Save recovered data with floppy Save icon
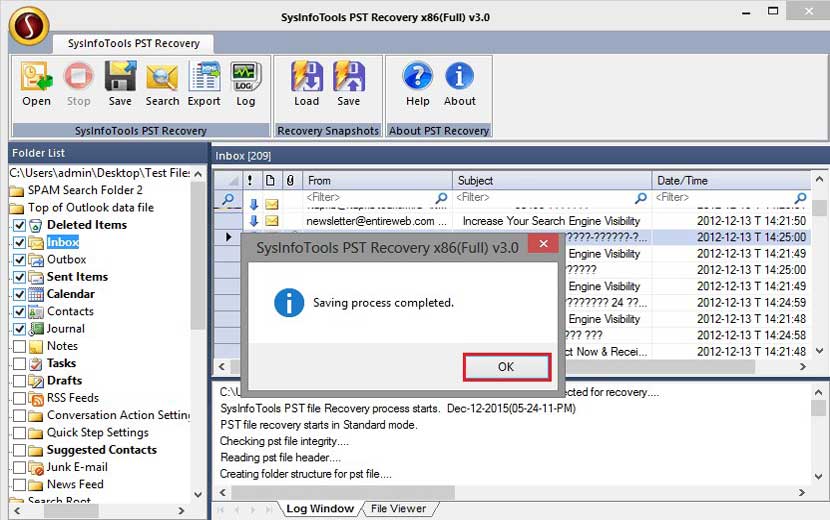 tap(120, 84)
